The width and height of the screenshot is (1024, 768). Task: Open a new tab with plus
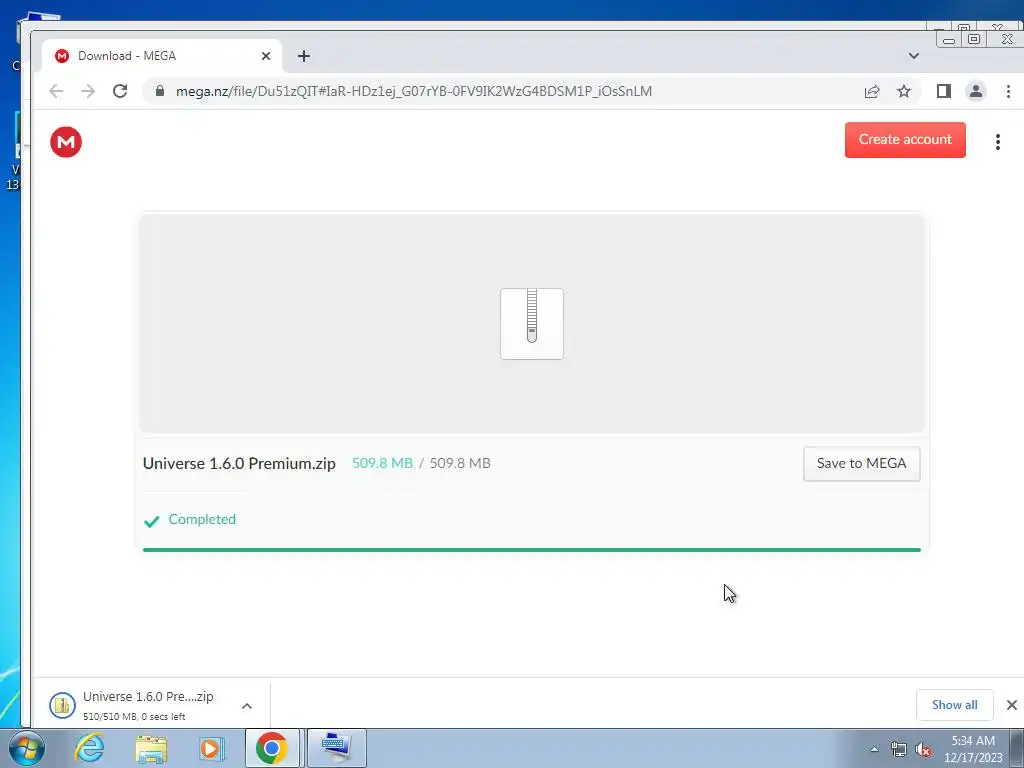tap(304, 56)
